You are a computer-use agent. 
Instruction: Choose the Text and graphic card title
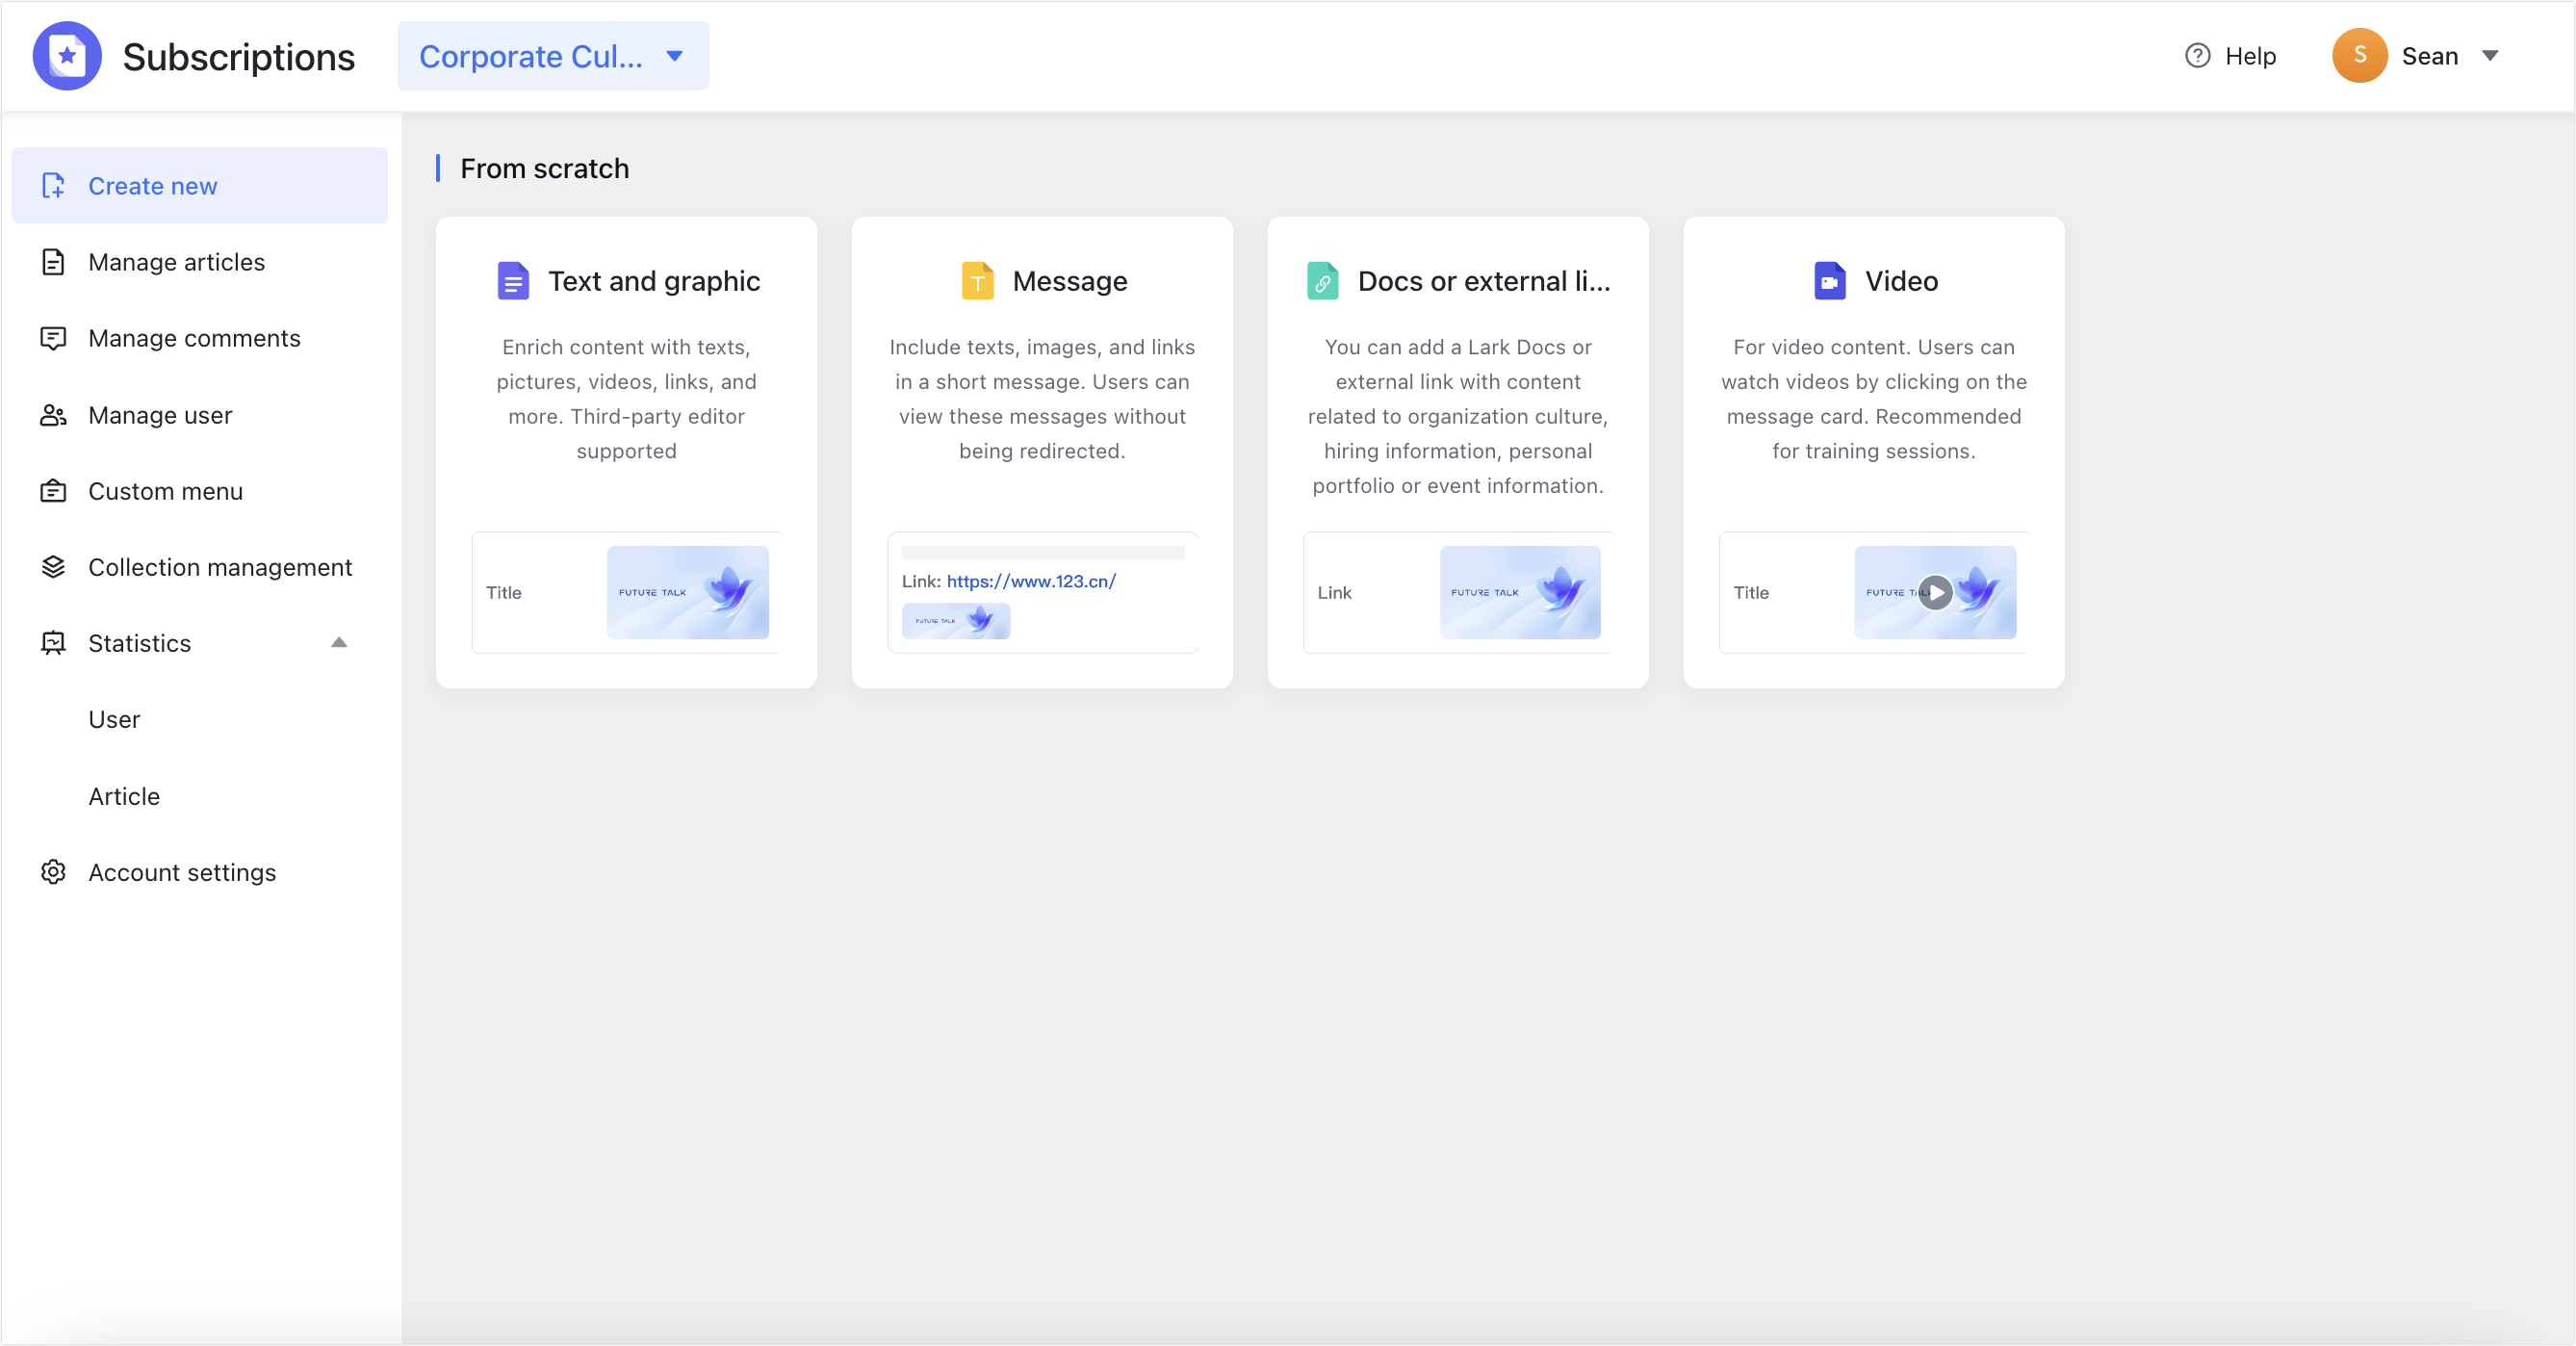click(x=654, y=281)
